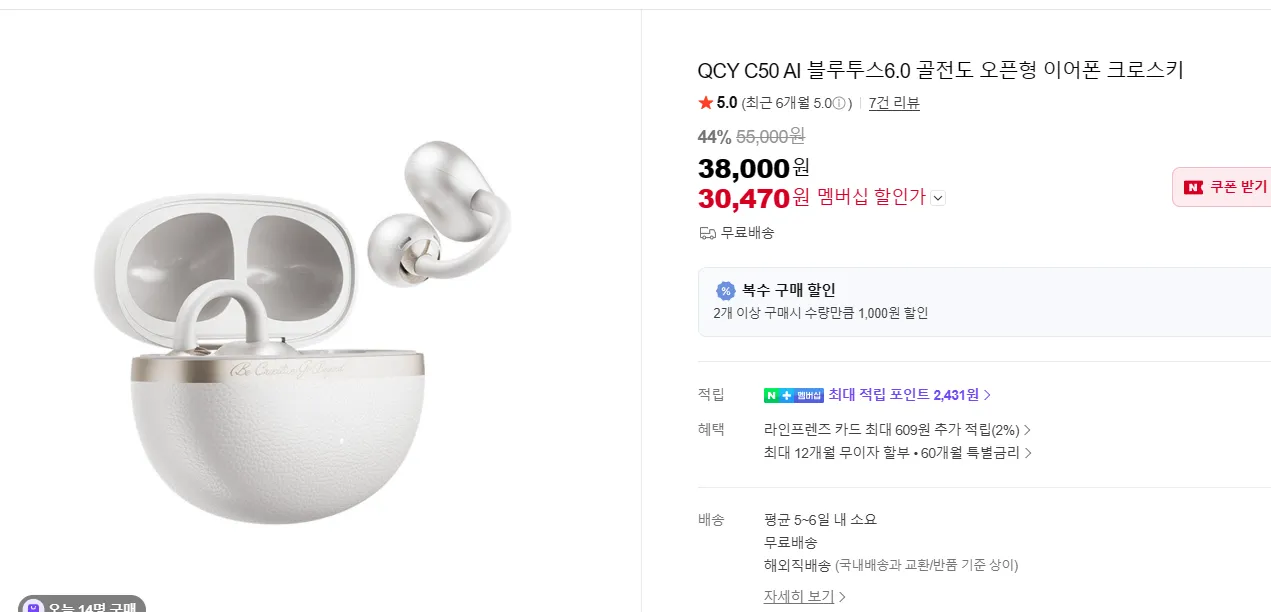Click the 30,470원 membership price
Image resolution: width=1271 pixels, height=612 pixels.
[743, 198]
